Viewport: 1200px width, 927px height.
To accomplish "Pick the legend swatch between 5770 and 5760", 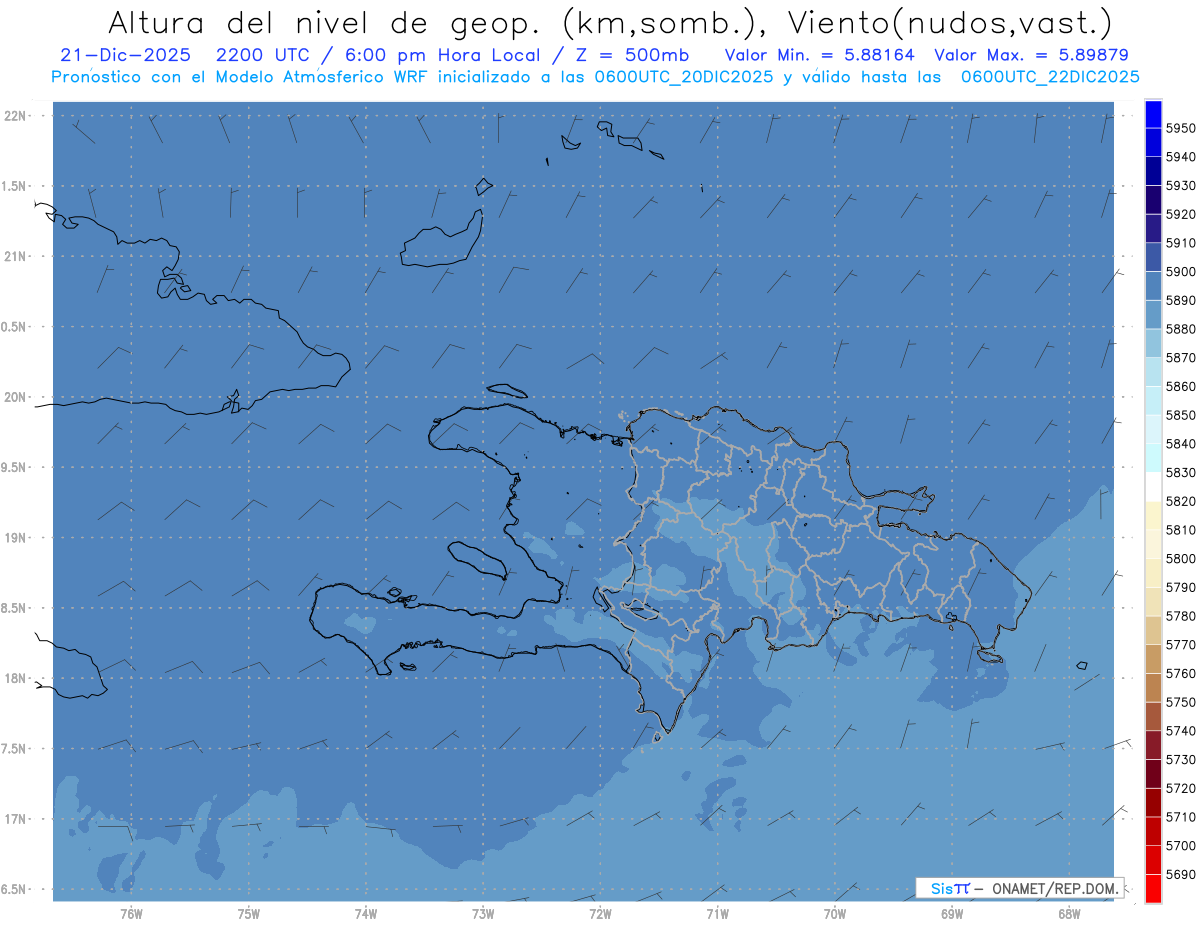I will 1153,659.
